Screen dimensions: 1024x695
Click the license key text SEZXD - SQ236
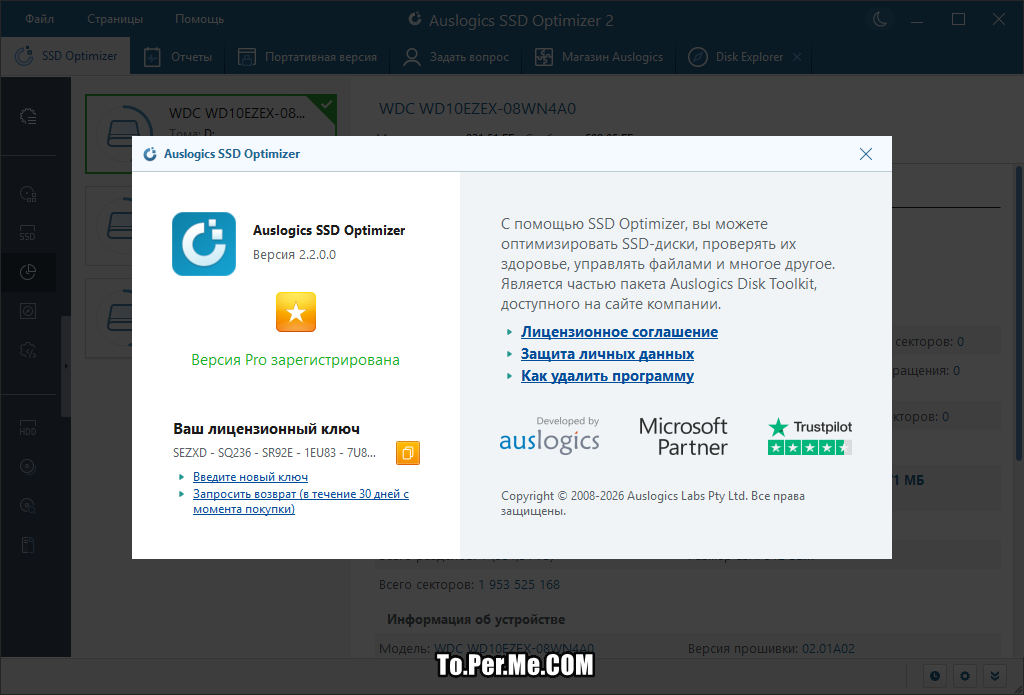[x=274, y=453]
